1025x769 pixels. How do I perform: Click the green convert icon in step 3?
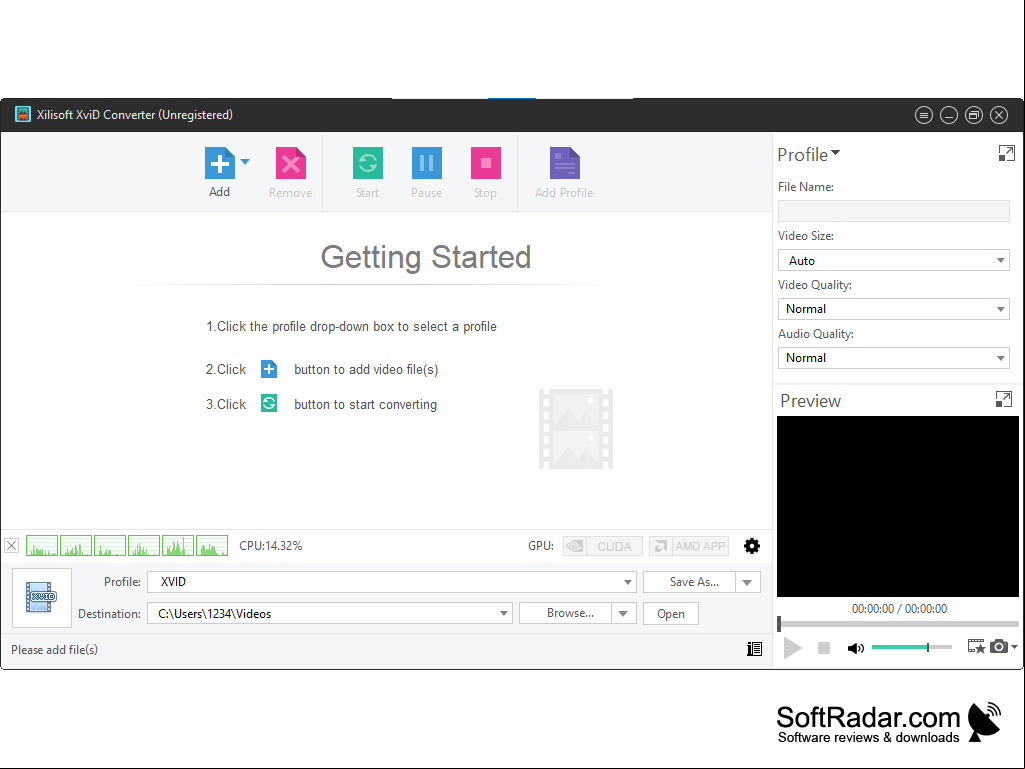(269, 403)
